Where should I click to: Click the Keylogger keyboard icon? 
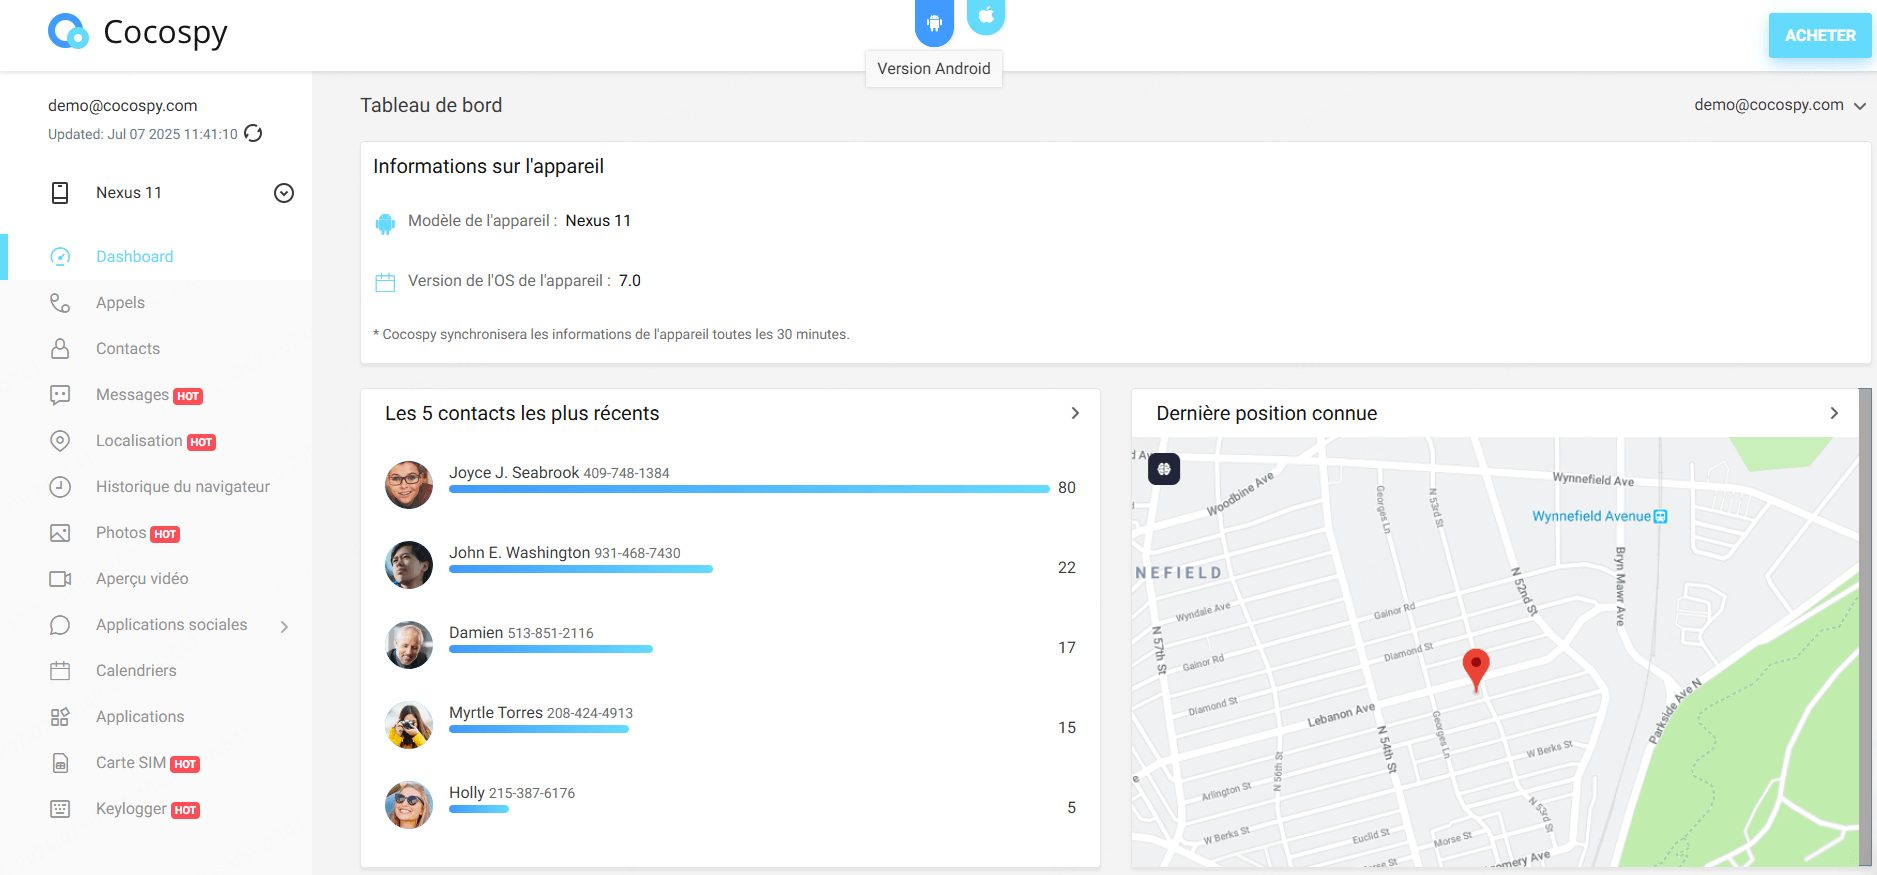pos(60,809)
